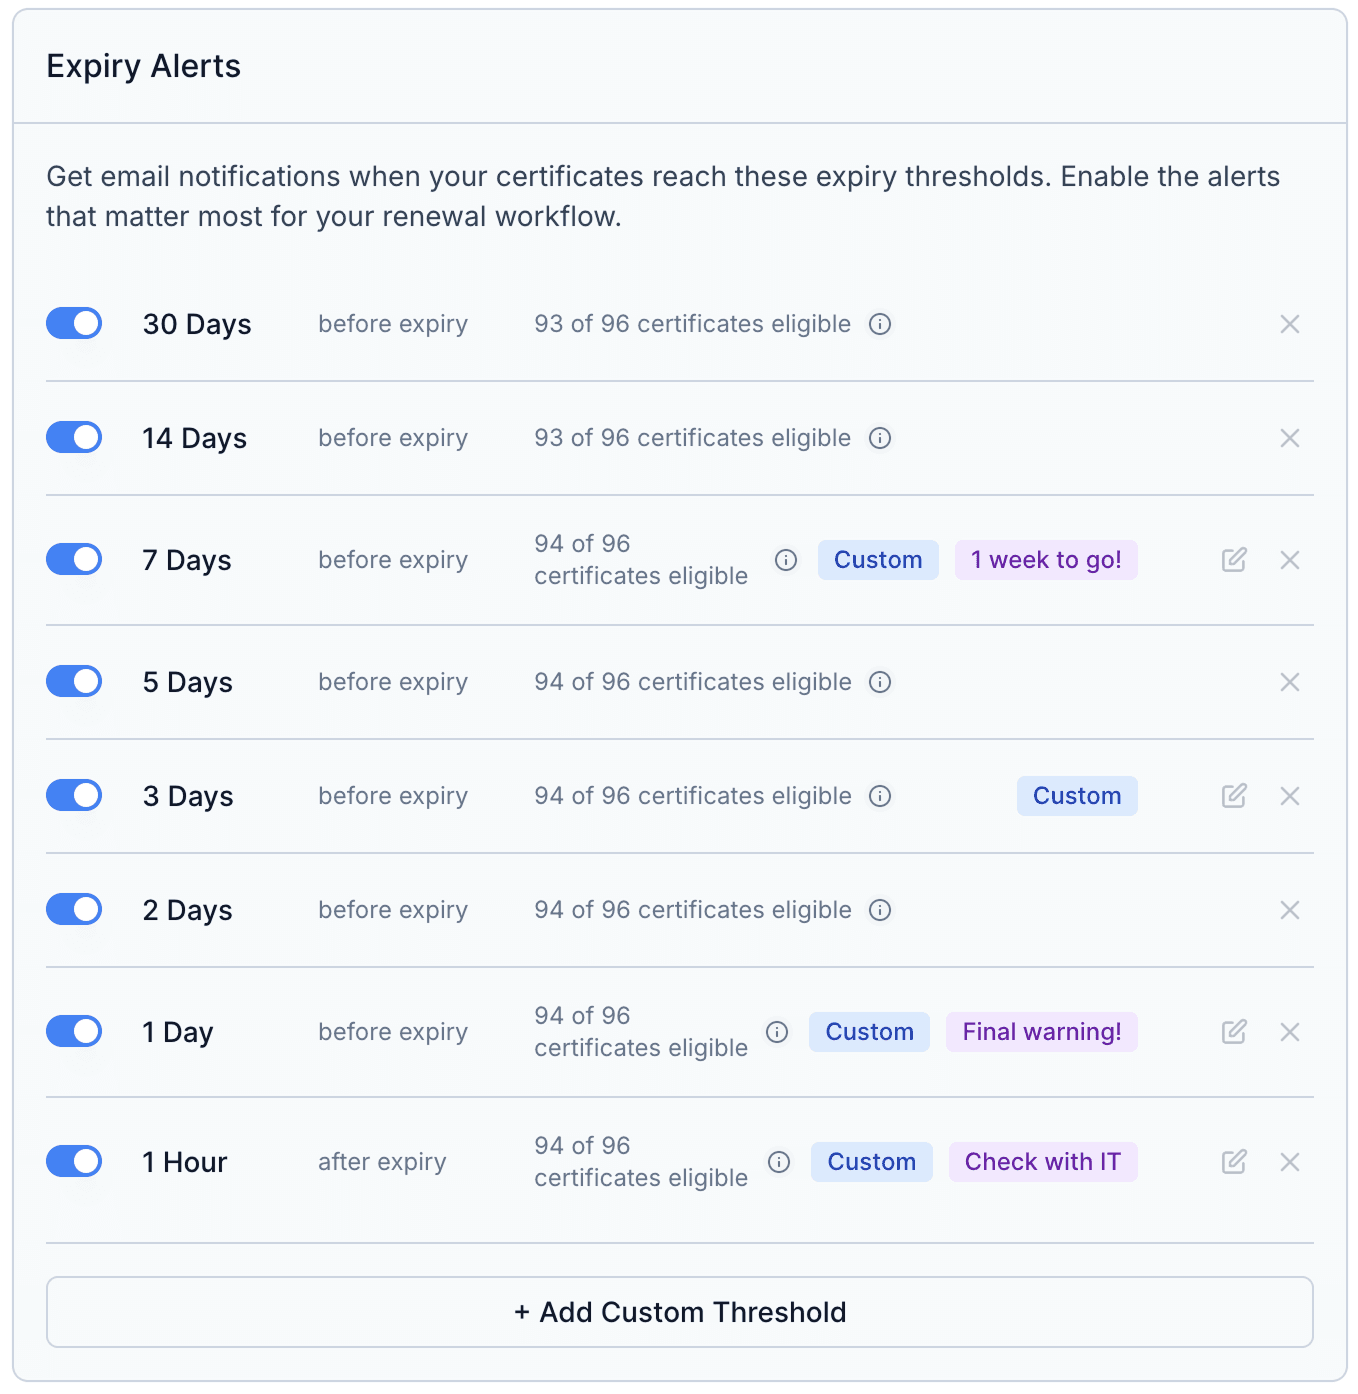Disable the 30 Days alert toggle
This screenshot has height=1394, width=1358.
74,324
